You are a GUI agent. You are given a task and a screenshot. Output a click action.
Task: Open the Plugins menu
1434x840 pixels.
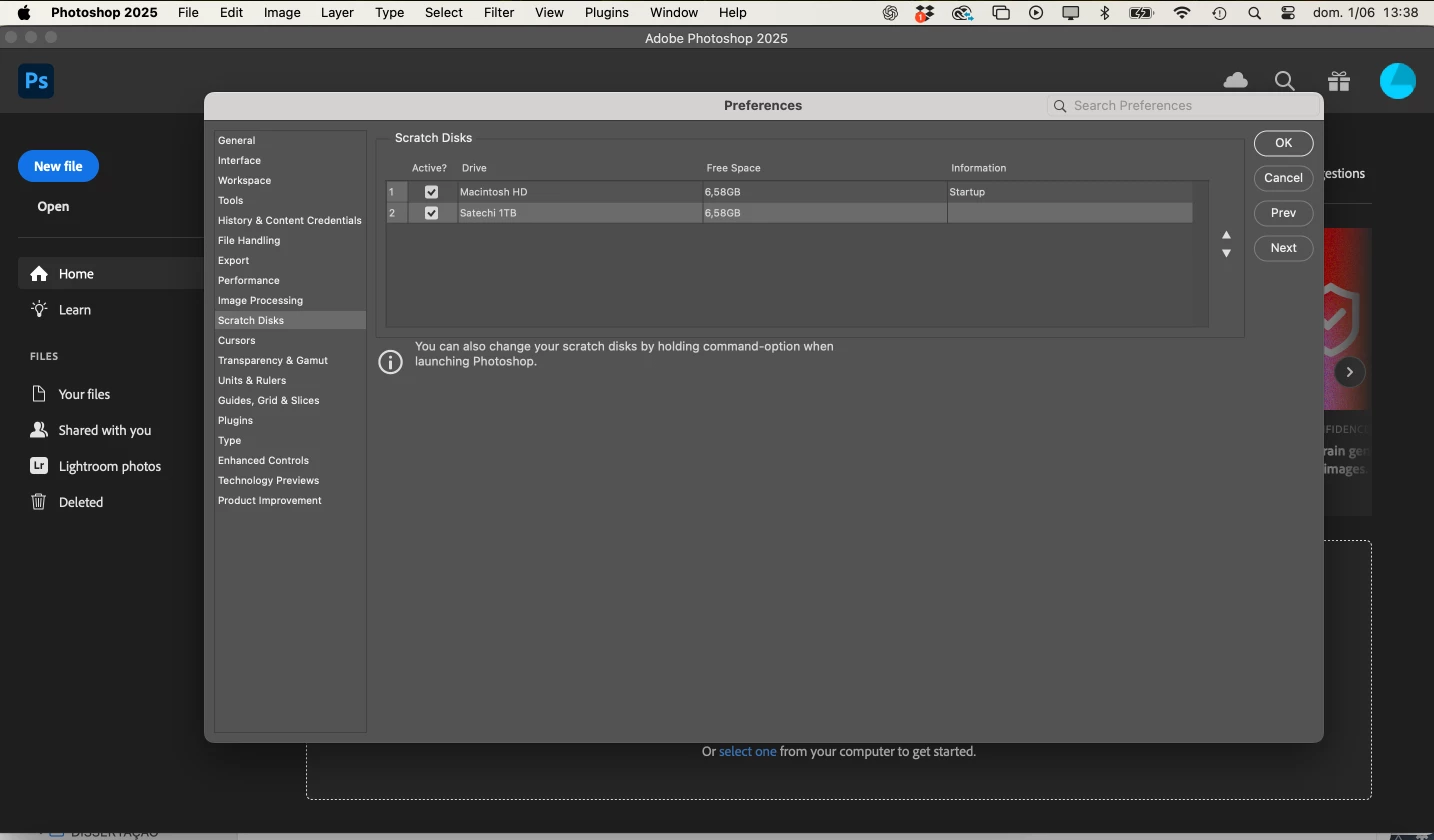606,13
